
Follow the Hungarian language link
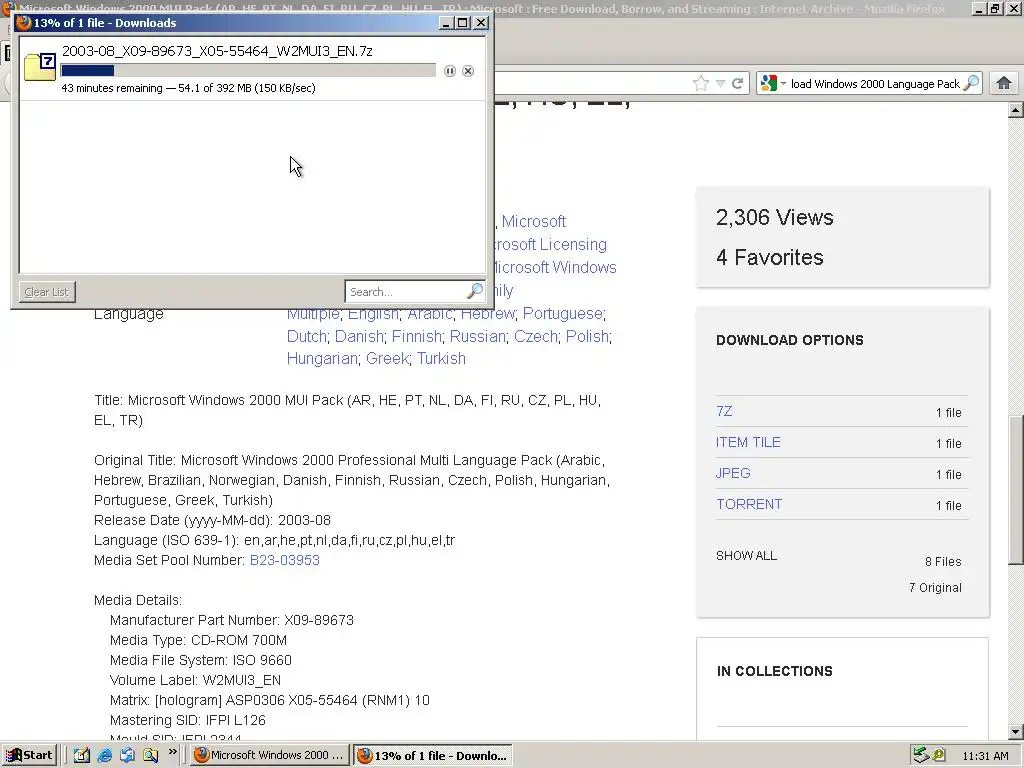tap(322, 359)
